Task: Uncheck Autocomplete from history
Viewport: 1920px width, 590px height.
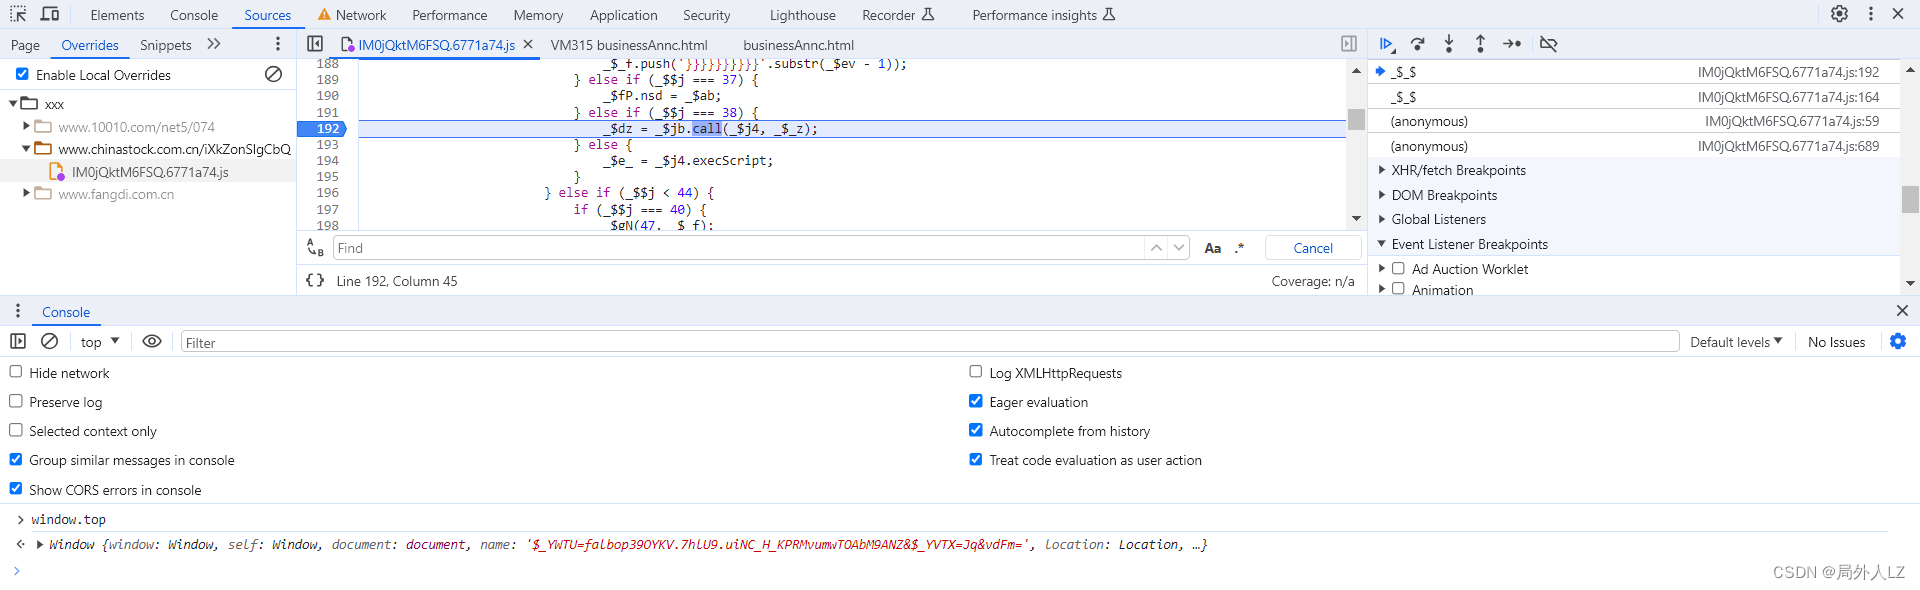Action: click(x=976, y=430)
